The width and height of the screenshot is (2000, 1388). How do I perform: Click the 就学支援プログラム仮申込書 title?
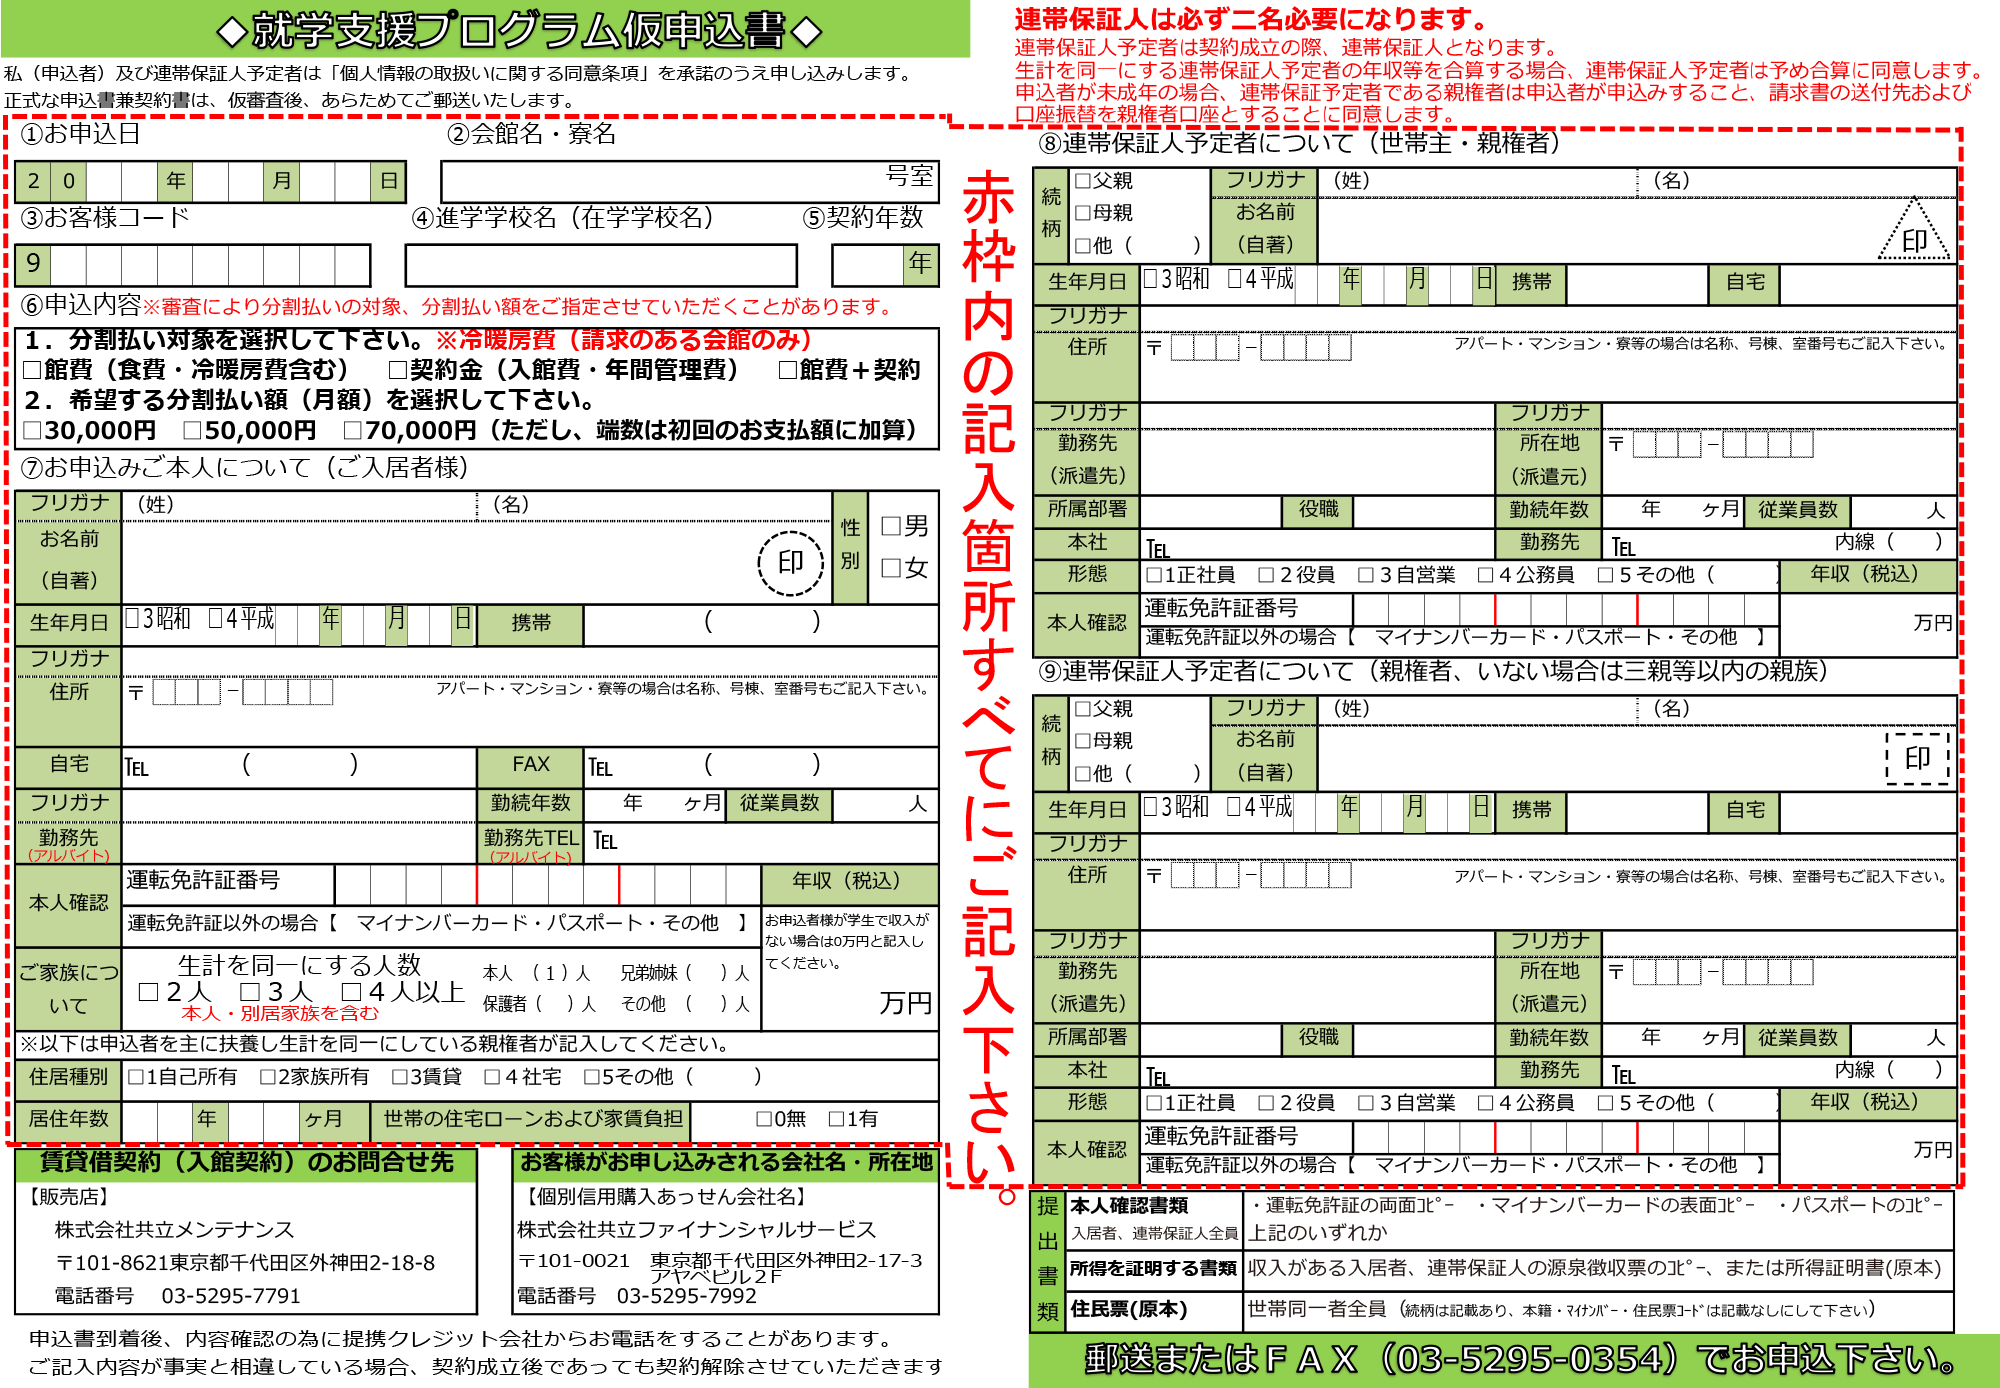(519, 31)
